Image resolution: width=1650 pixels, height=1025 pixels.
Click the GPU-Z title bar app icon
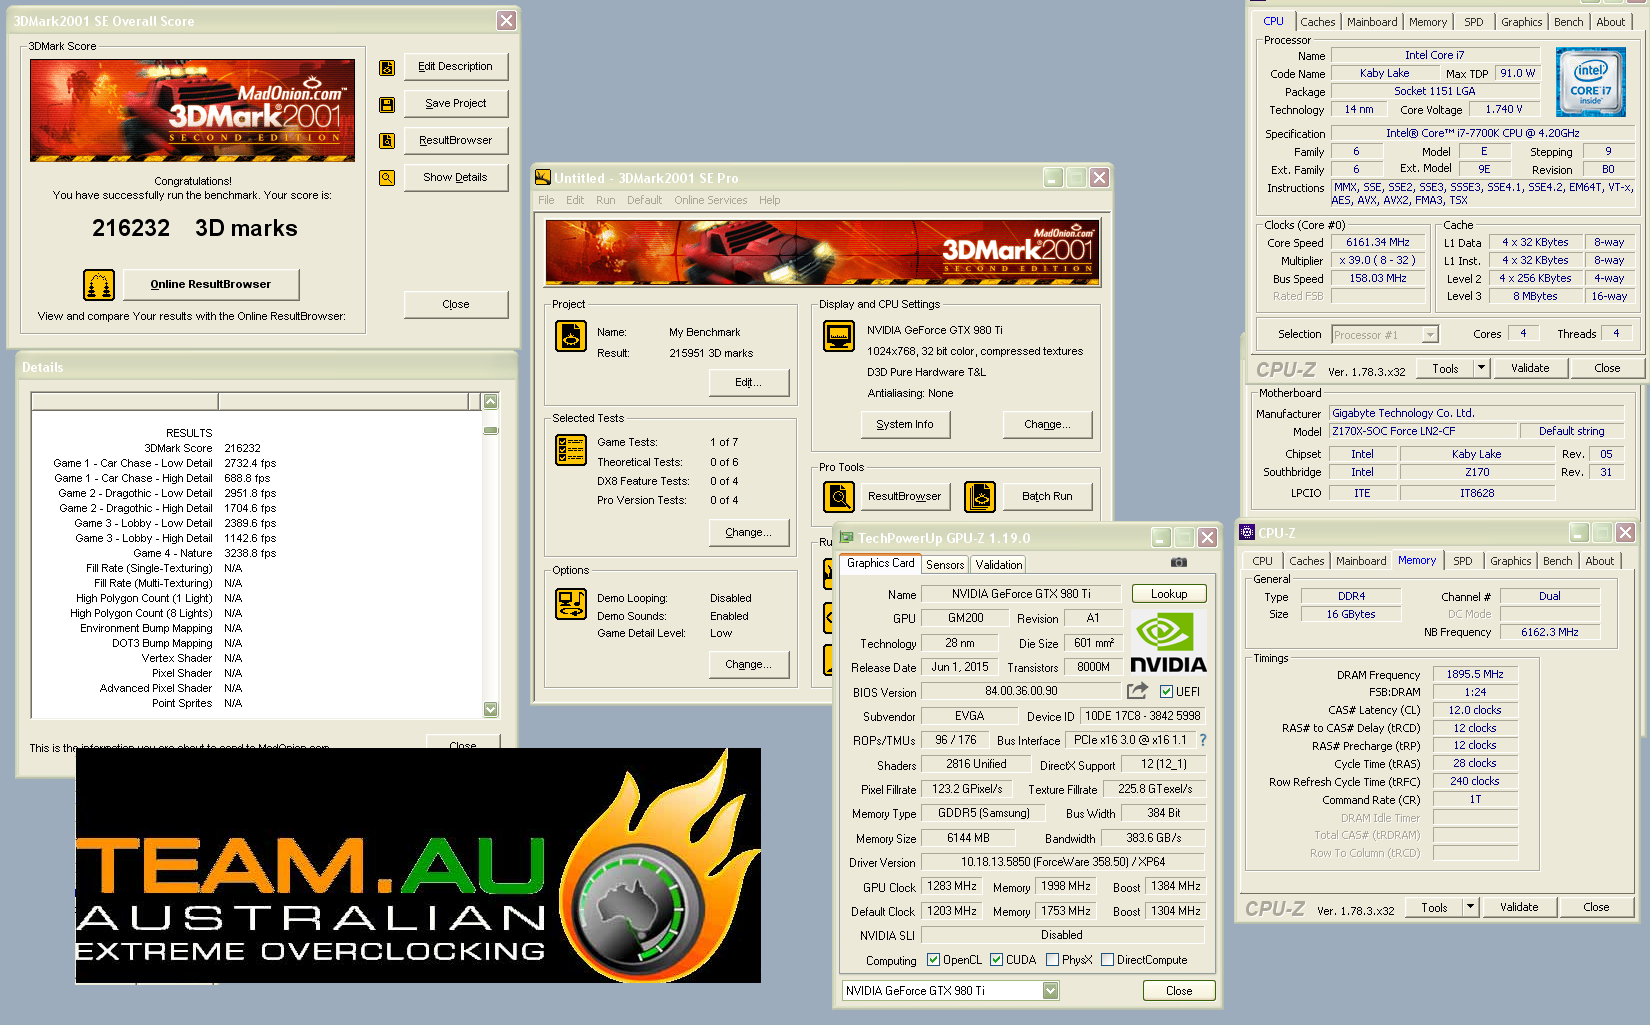pyautogui.click(x=846, y=538)
